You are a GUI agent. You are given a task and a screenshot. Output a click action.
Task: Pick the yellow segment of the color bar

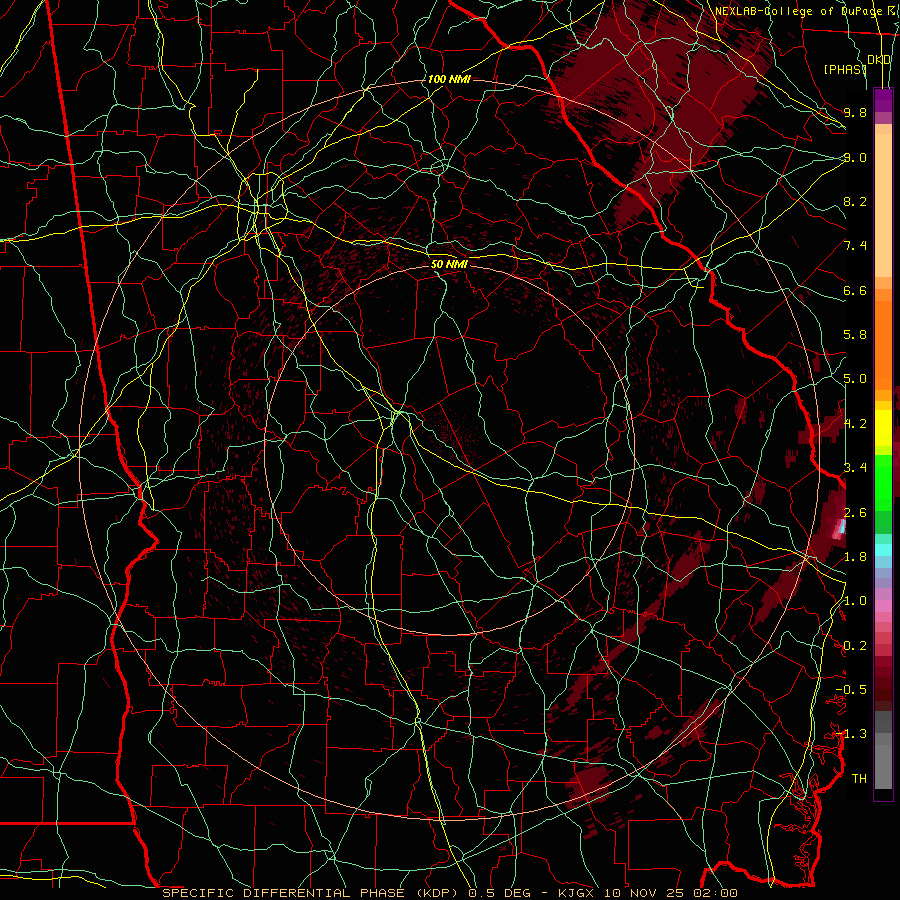[883, 428]
